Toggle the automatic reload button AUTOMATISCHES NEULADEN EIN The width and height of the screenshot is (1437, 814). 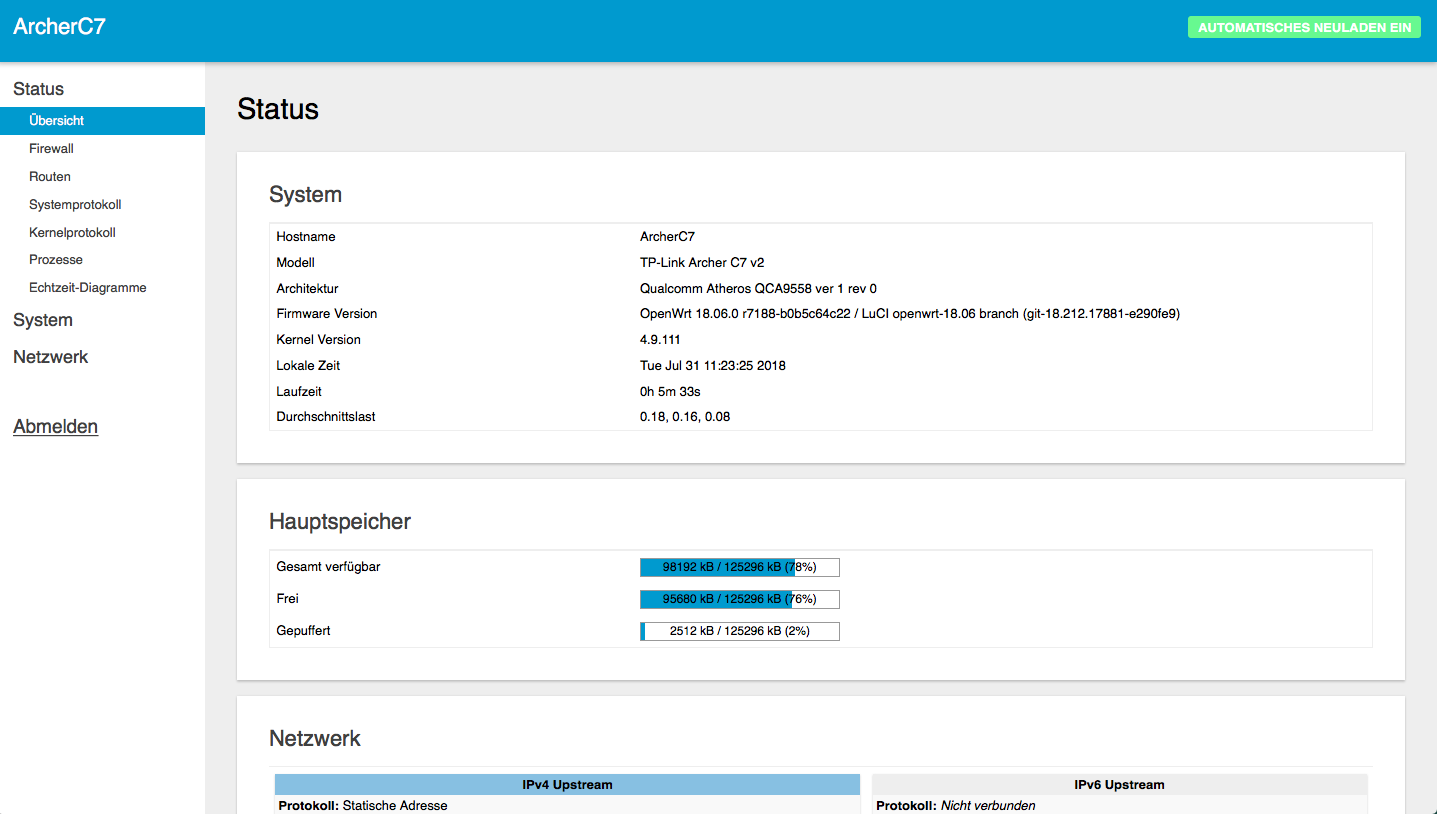(x=1304, y=28)
